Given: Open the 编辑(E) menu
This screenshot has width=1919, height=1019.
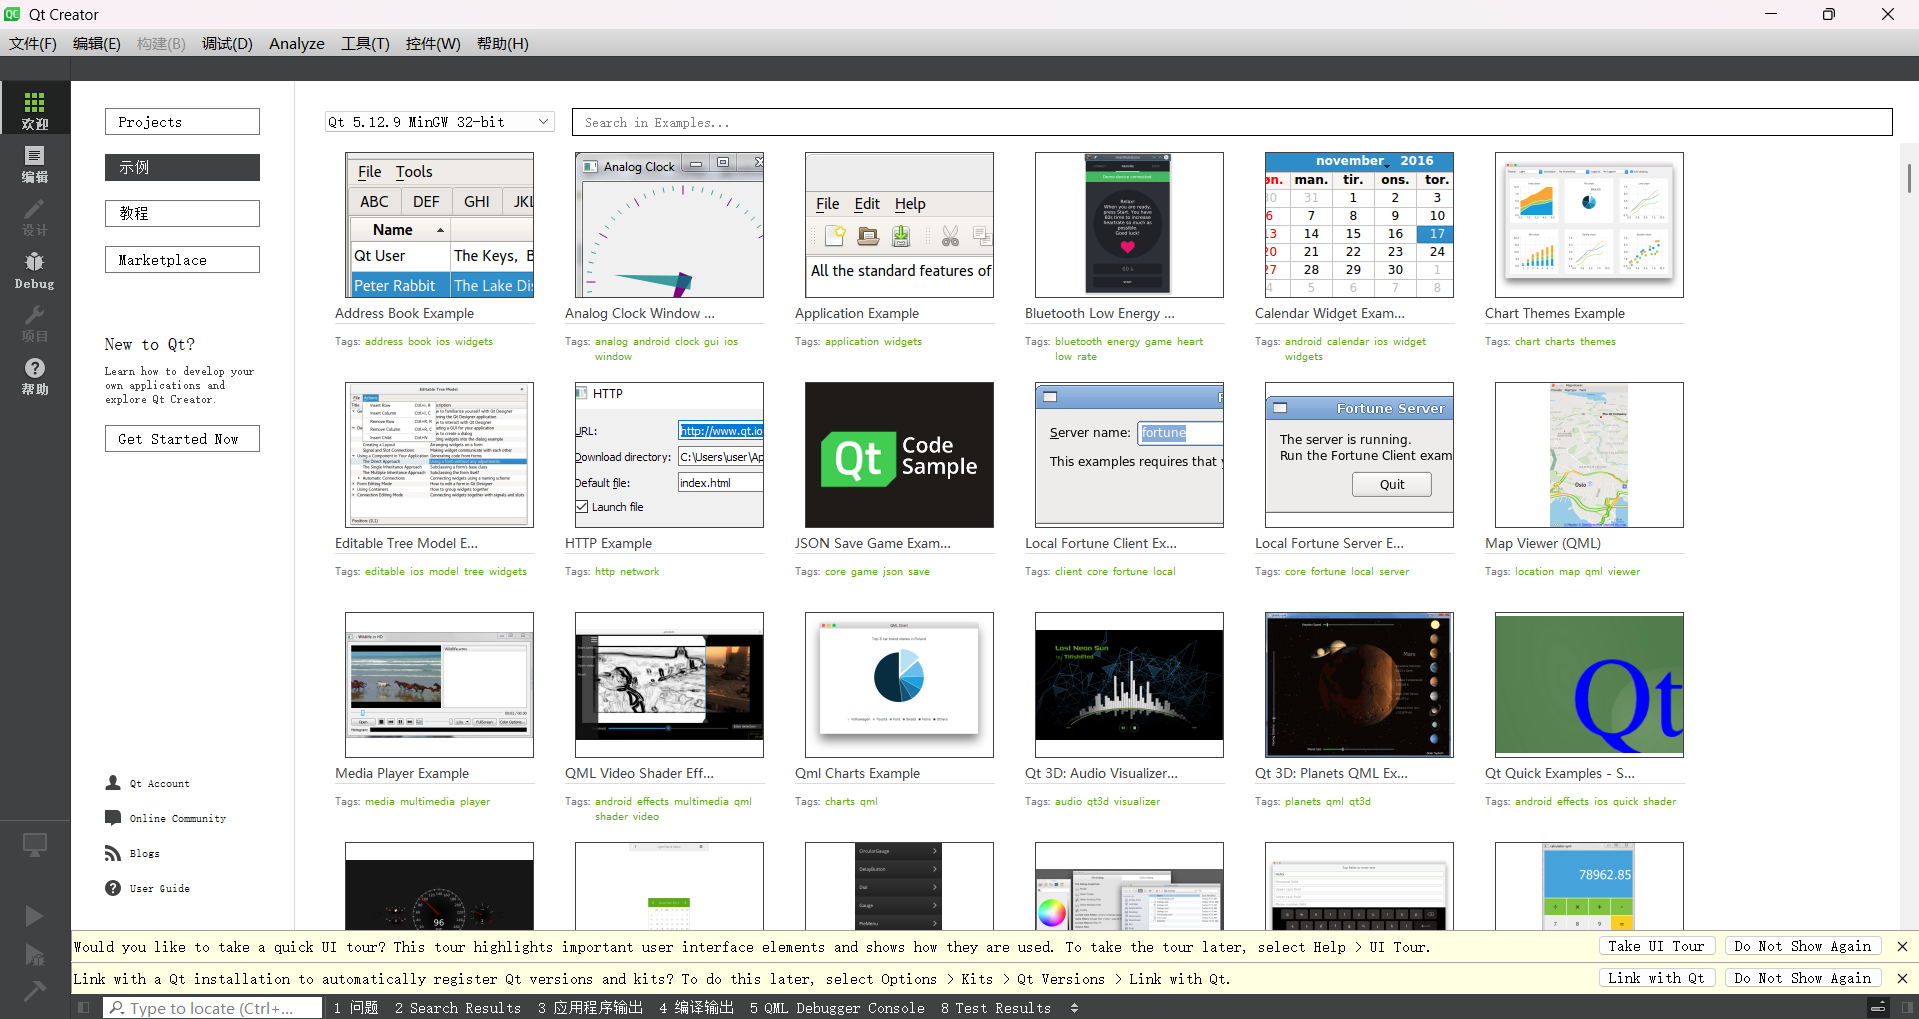Looking at the screenshot, I should 97,43.
